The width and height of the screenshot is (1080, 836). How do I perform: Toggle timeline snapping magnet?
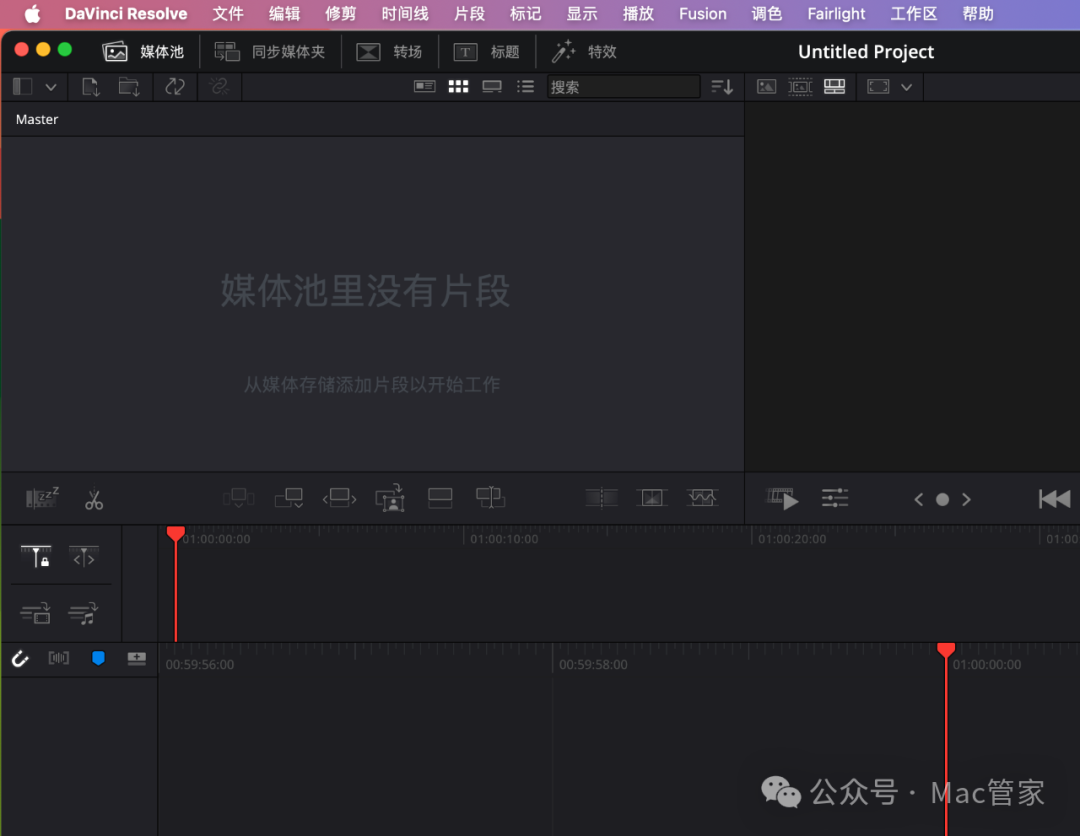(x=20, y=659)
